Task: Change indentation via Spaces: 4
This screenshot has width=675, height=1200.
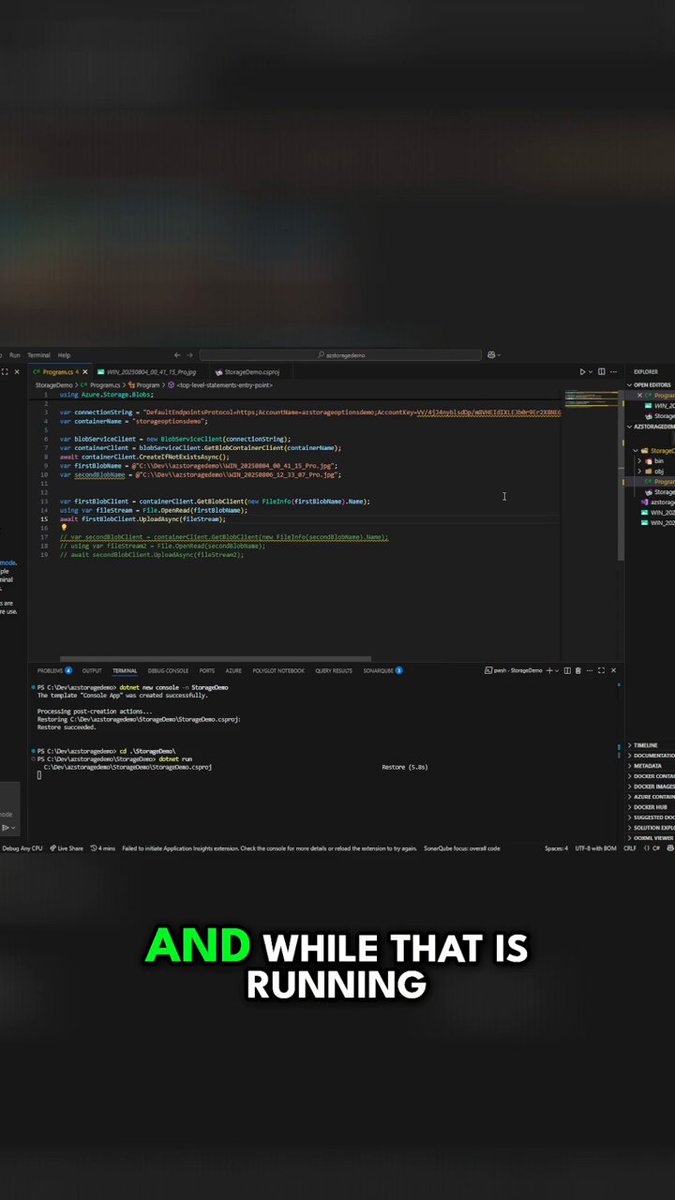Action: (556, 848)
